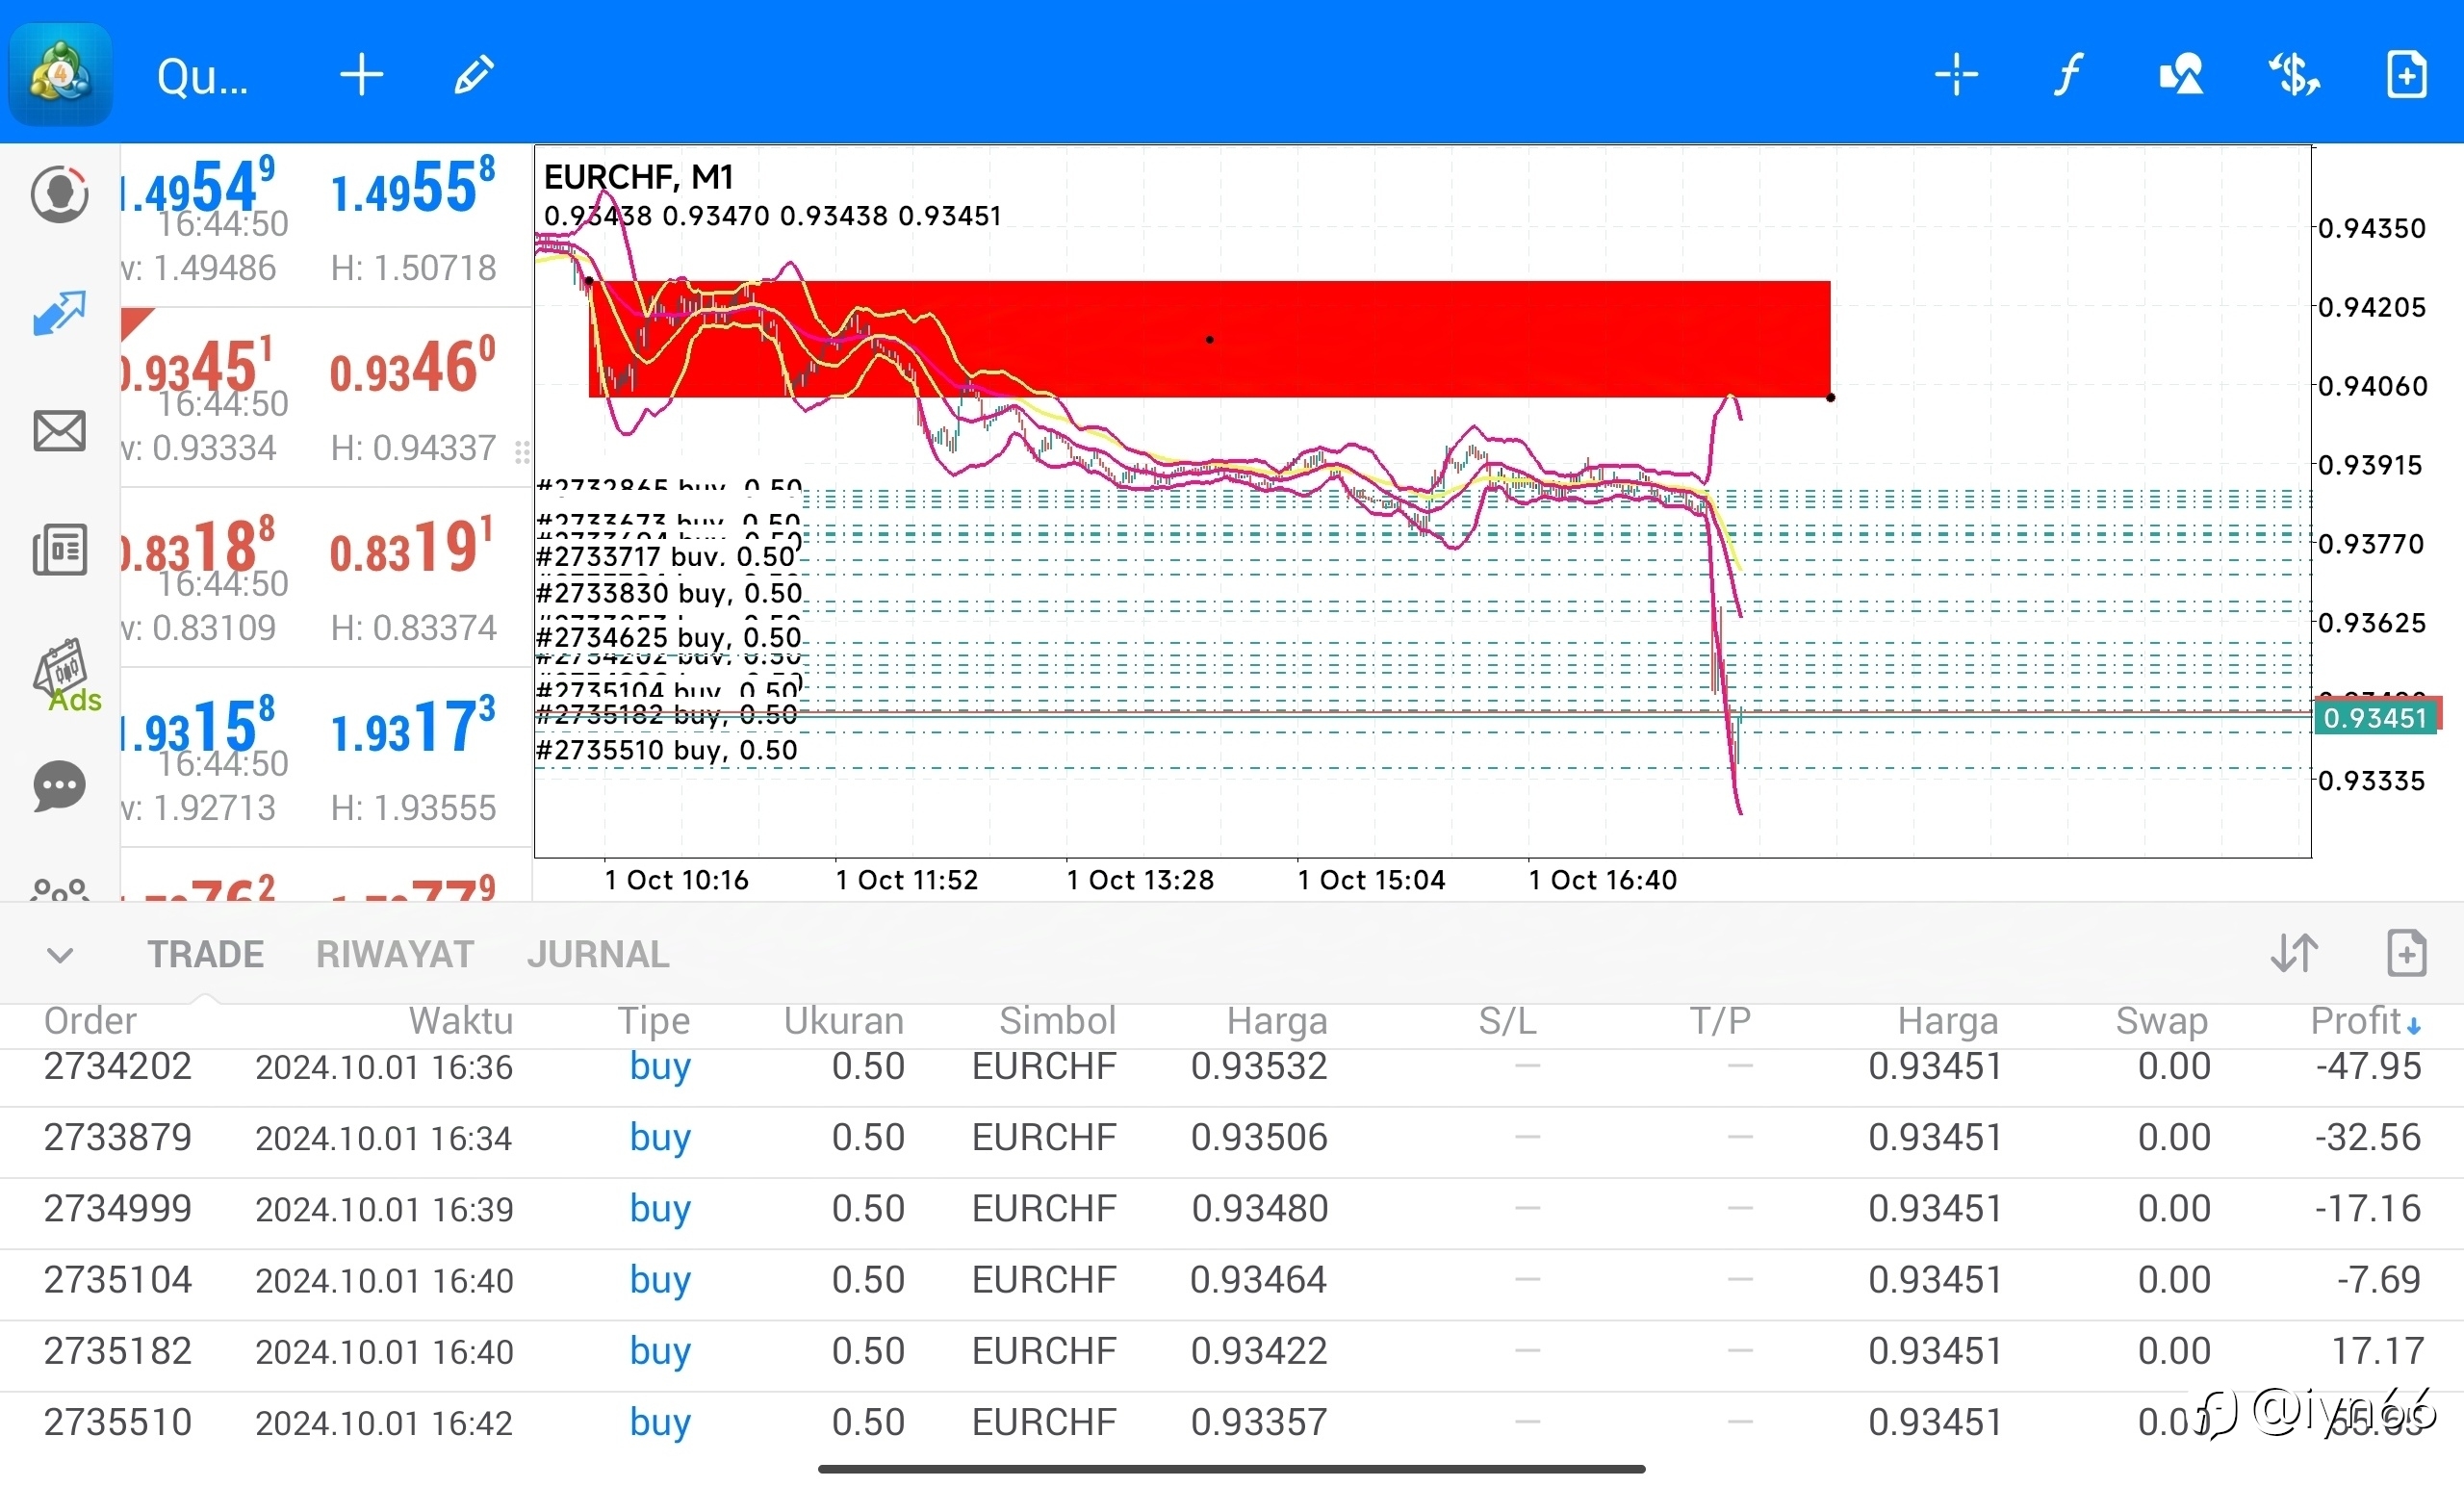Image resolution: width=2464 pixels, height=1487 pixels.
Task: Open the news sidebar icon
Action: [59, 550]
